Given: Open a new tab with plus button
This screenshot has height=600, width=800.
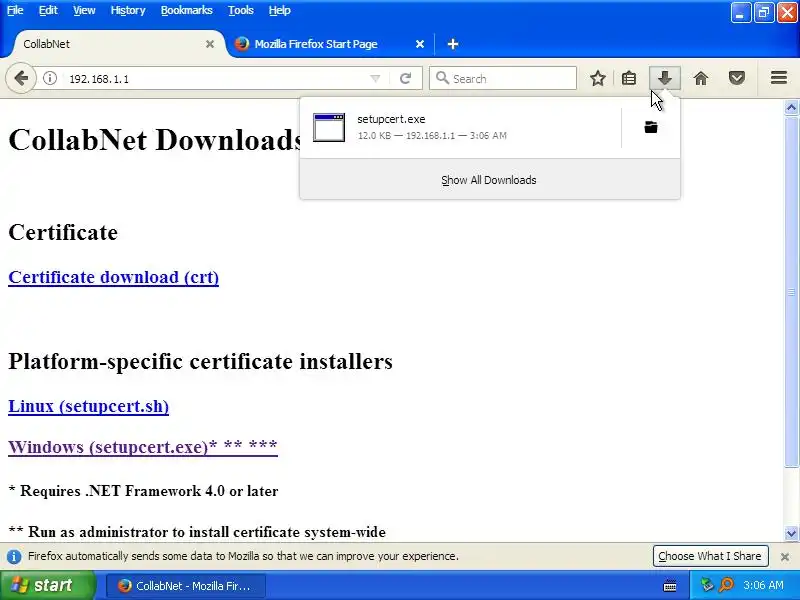Looking at the screenshot, I should 453,44.
